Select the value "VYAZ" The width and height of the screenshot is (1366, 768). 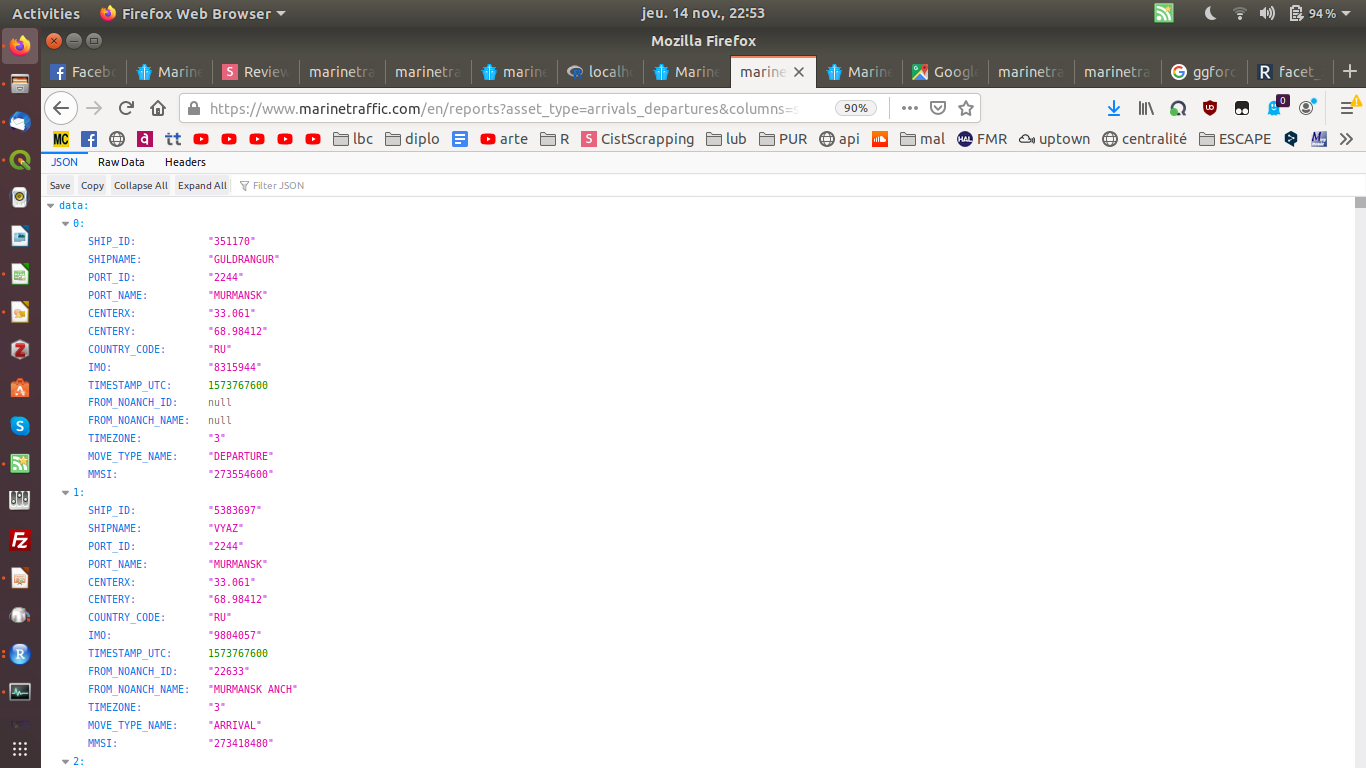(226, 528)
